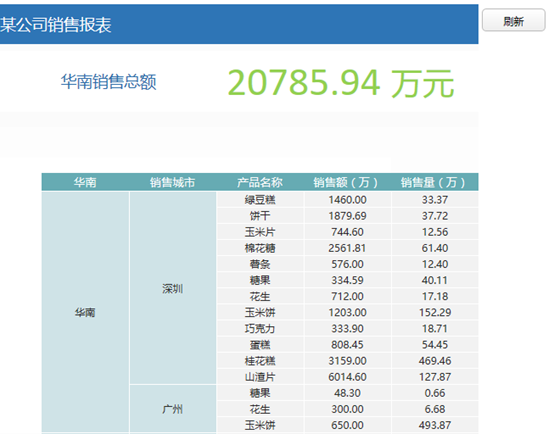Select the 6014.60 sales amount cell
This screenshot has height=434, width=554.
(x=348, y=377)
